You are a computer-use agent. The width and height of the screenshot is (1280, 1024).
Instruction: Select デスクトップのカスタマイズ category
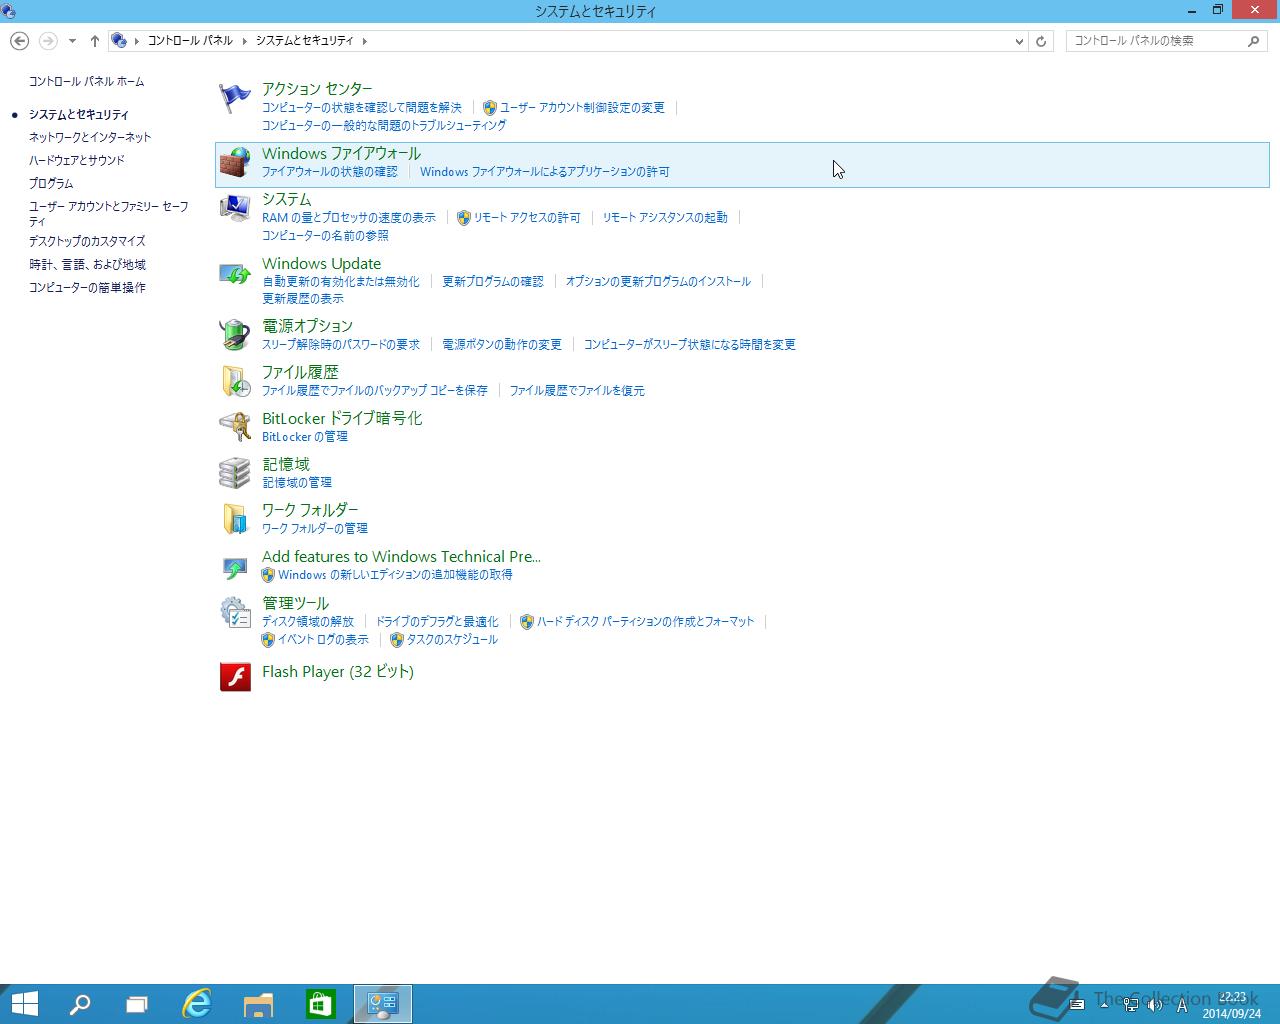click(x=87, y=241)
